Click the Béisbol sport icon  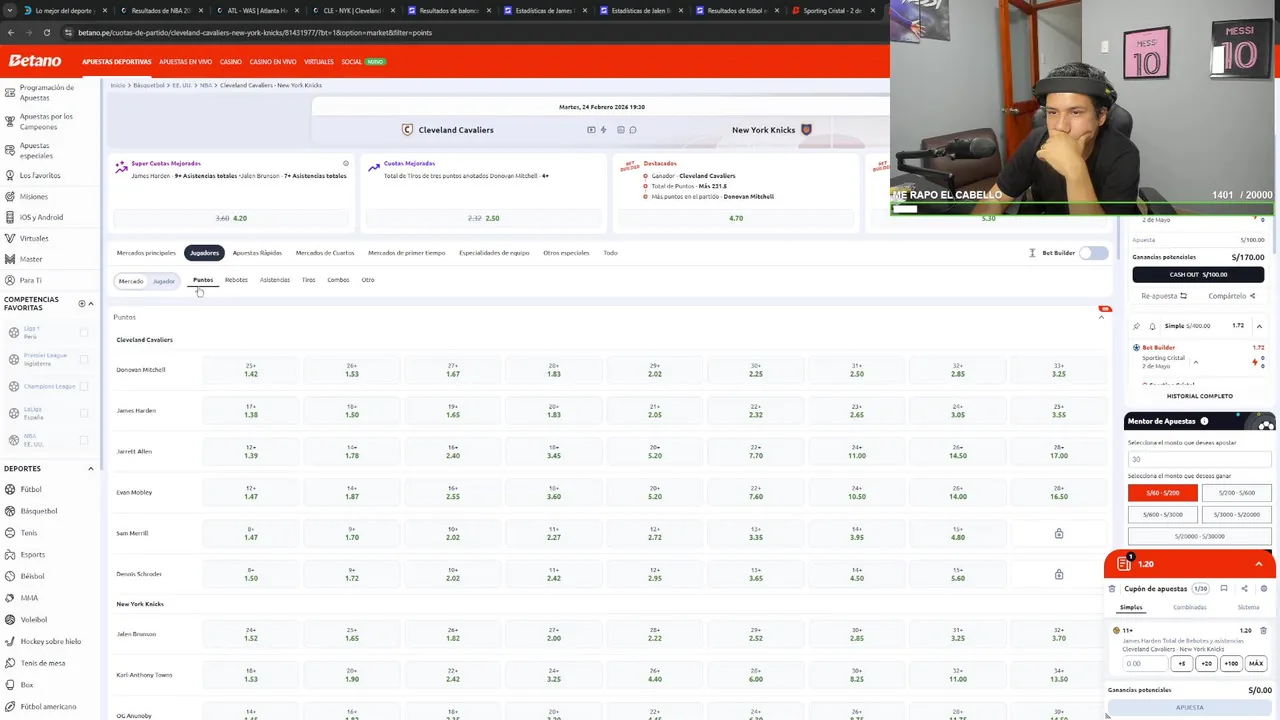[x=10, y=576]
